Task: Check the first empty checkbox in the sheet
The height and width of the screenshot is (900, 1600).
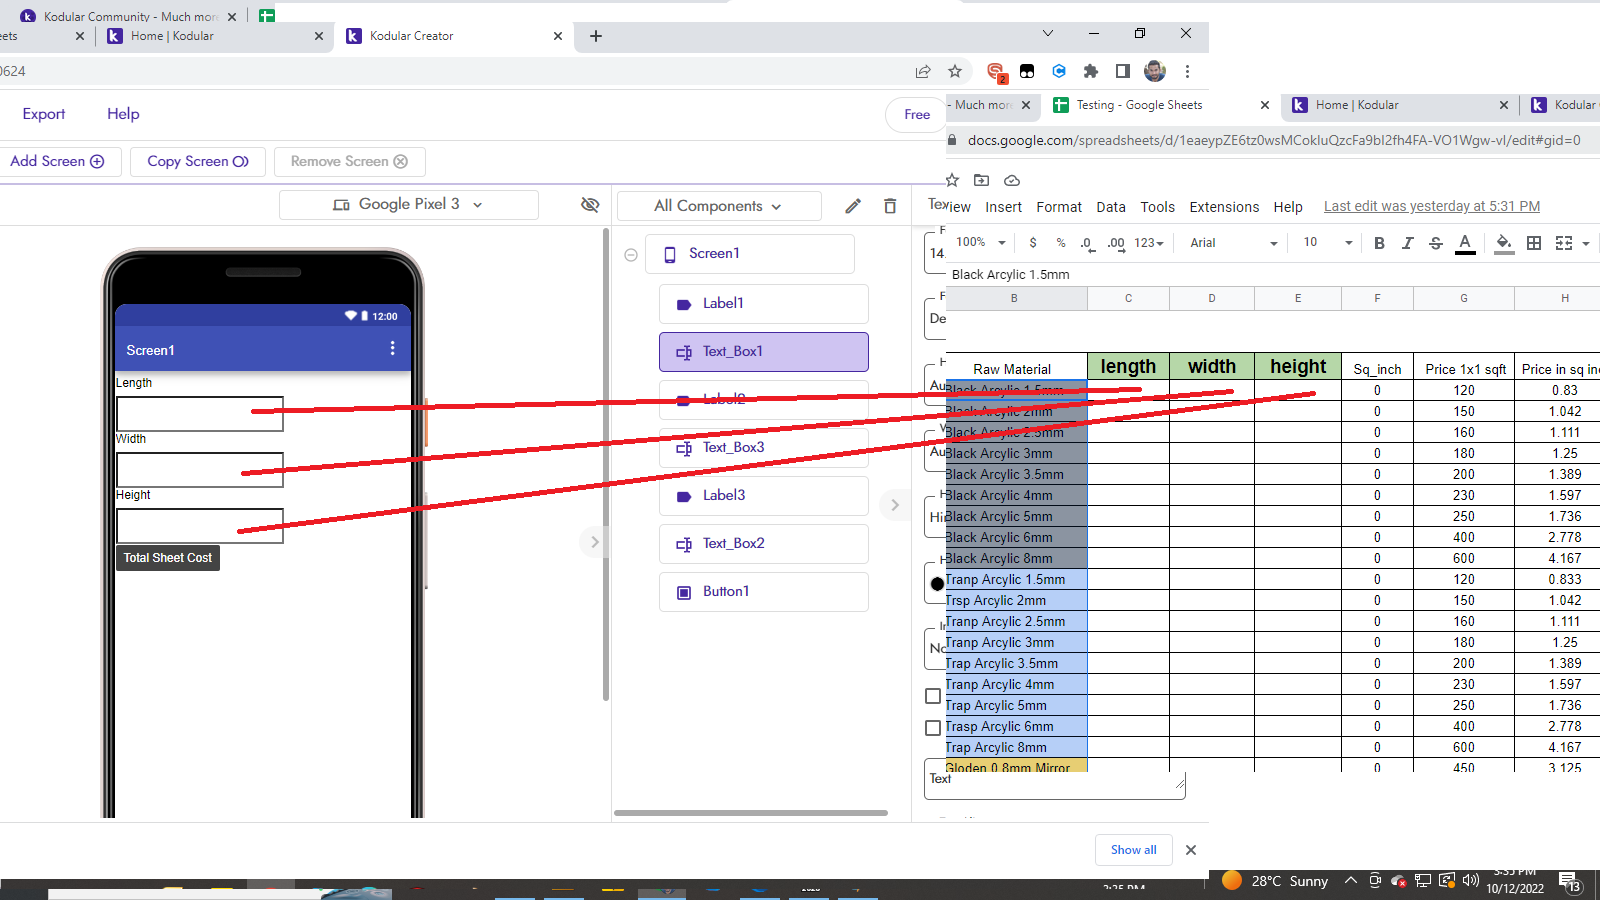Action: point(933,696)
